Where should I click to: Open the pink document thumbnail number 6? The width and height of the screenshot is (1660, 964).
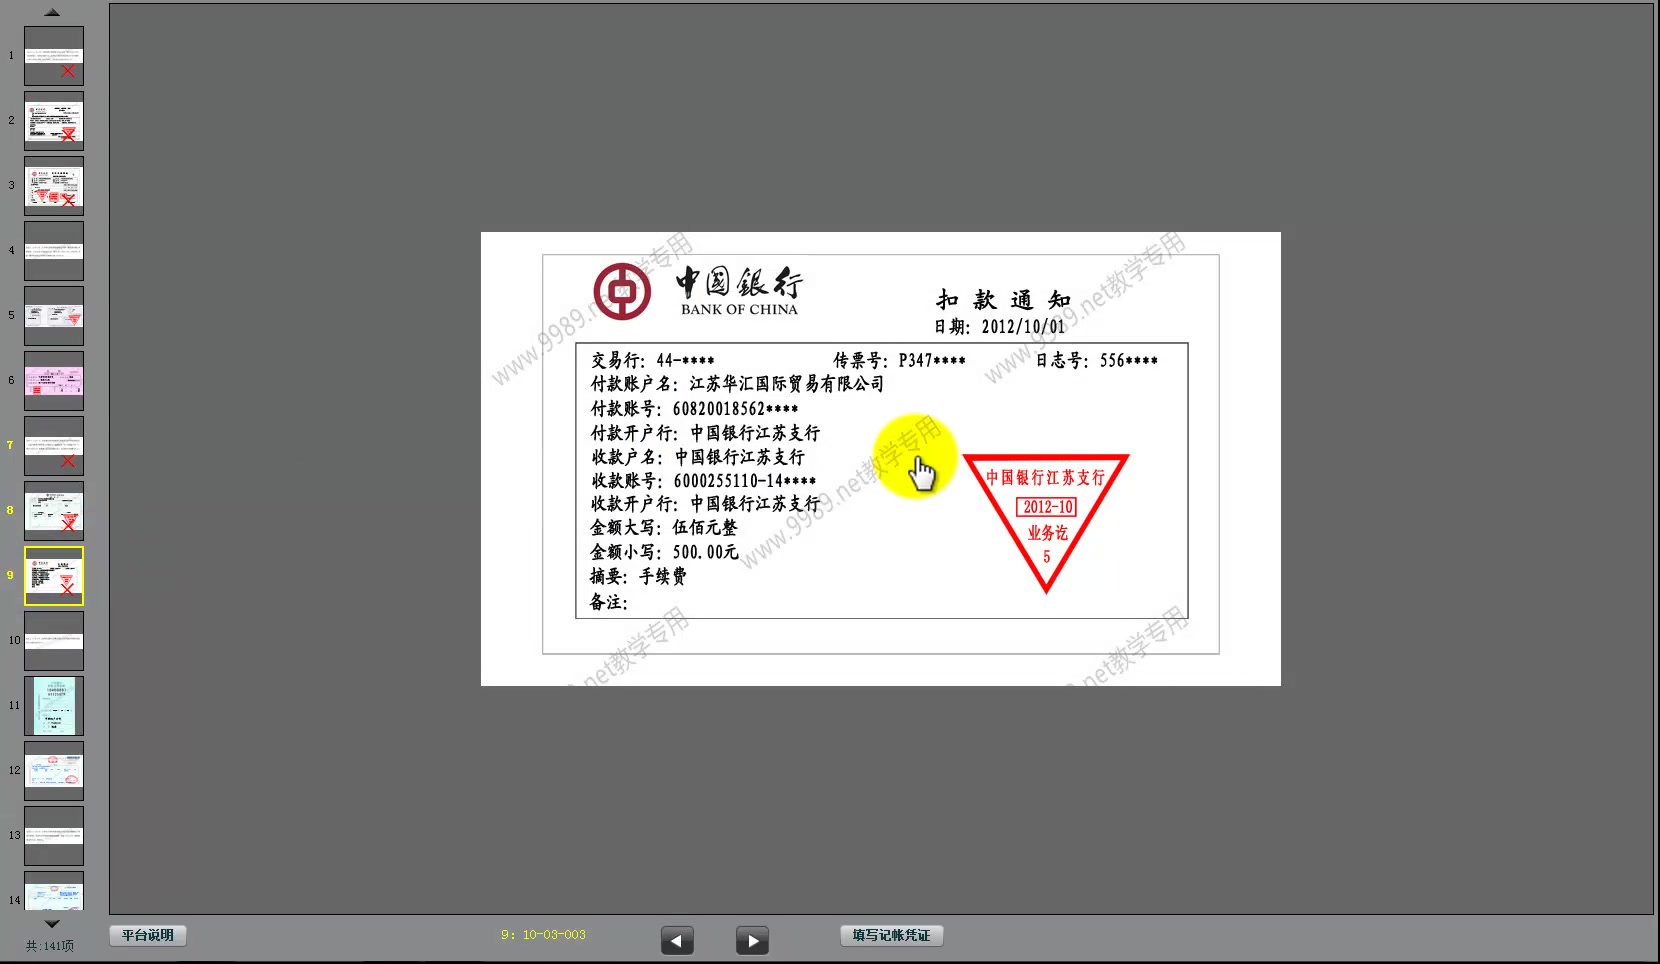tap(54, 381)
